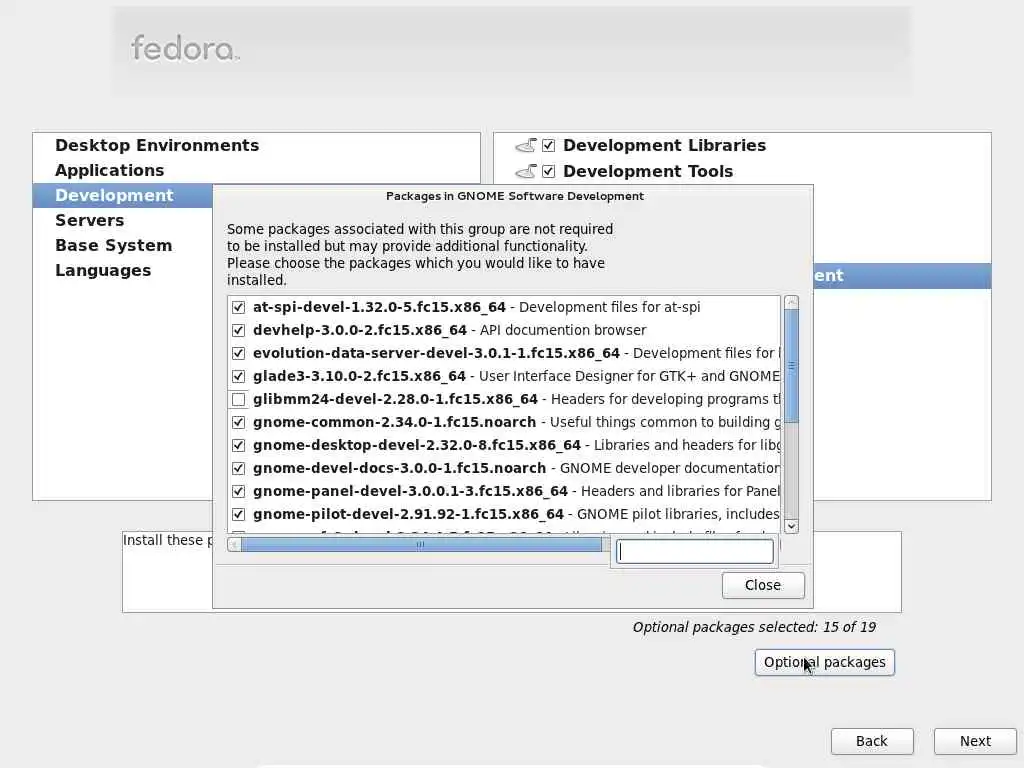Open Optional packages dialog
The image size is (1024, 768).
click(x=824, y=662)
